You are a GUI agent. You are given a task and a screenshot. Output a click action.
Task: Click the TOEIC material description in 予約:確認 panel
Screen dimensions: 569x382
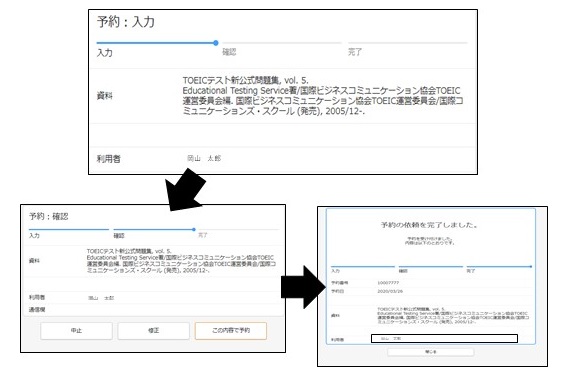181,260
